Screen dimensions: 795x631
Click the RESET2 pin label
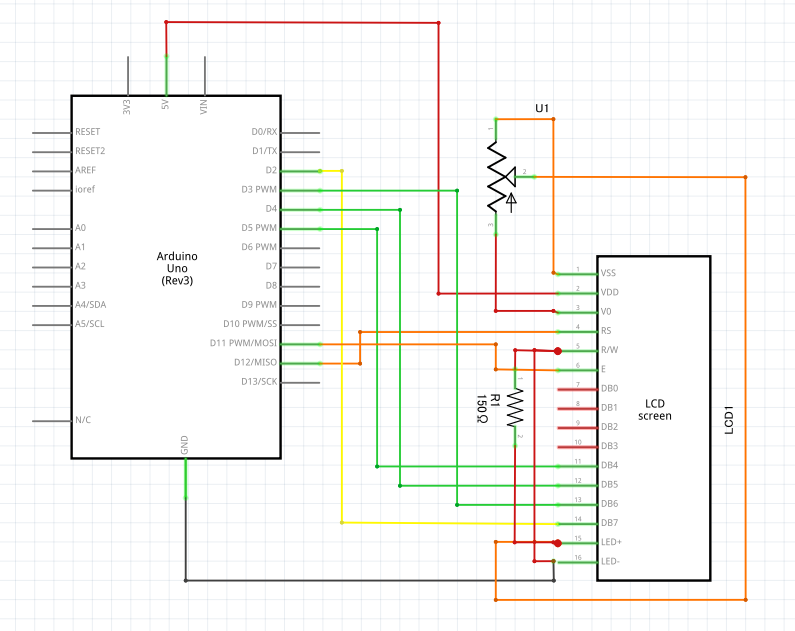90,151
